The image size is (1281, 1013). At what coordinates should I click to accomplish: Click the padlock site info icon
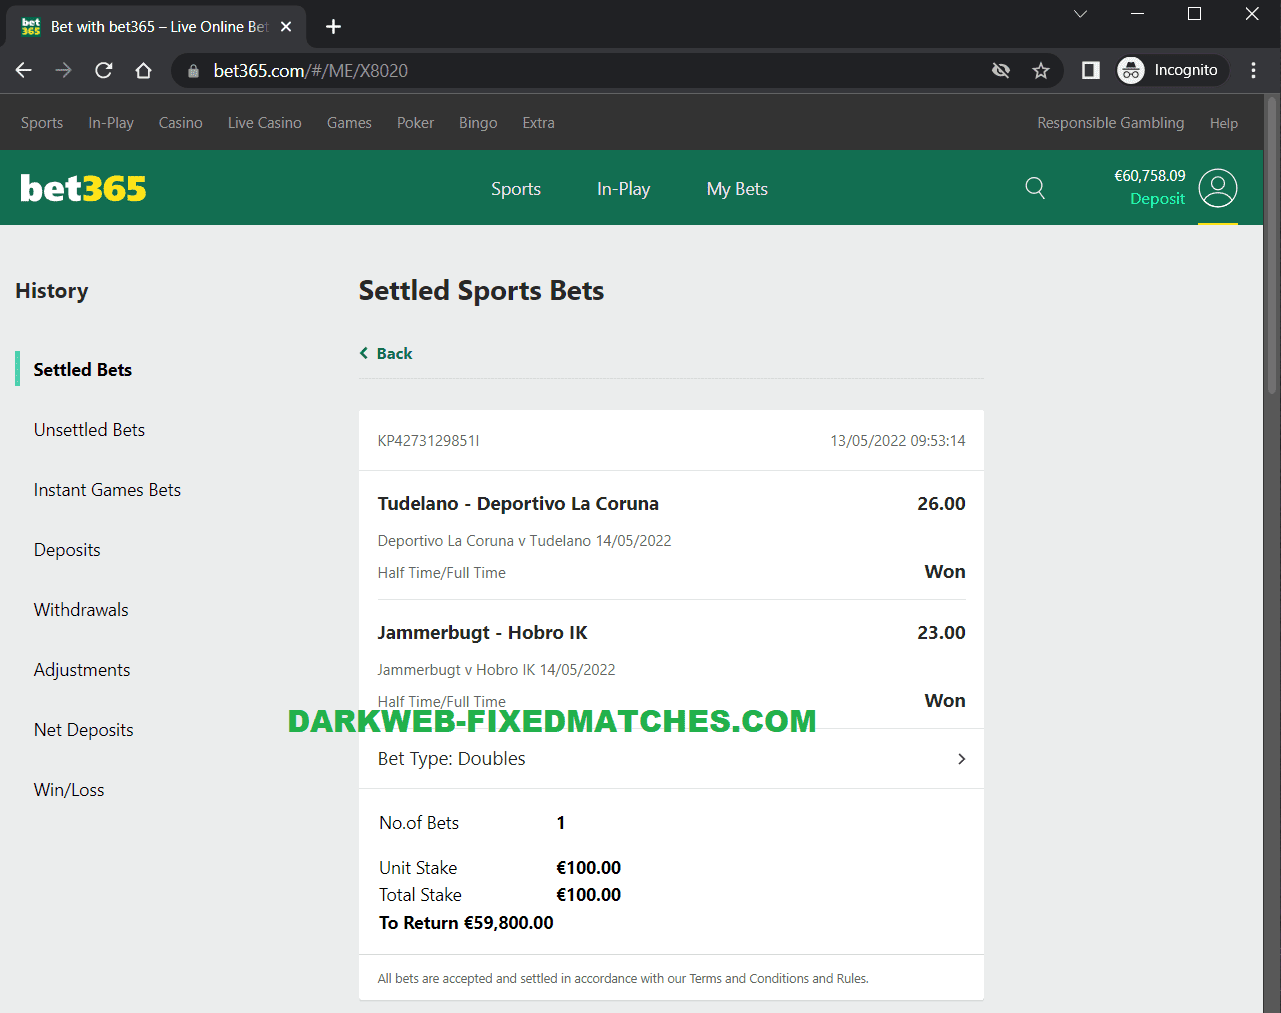pyautogui.click(x=194, y=71)
